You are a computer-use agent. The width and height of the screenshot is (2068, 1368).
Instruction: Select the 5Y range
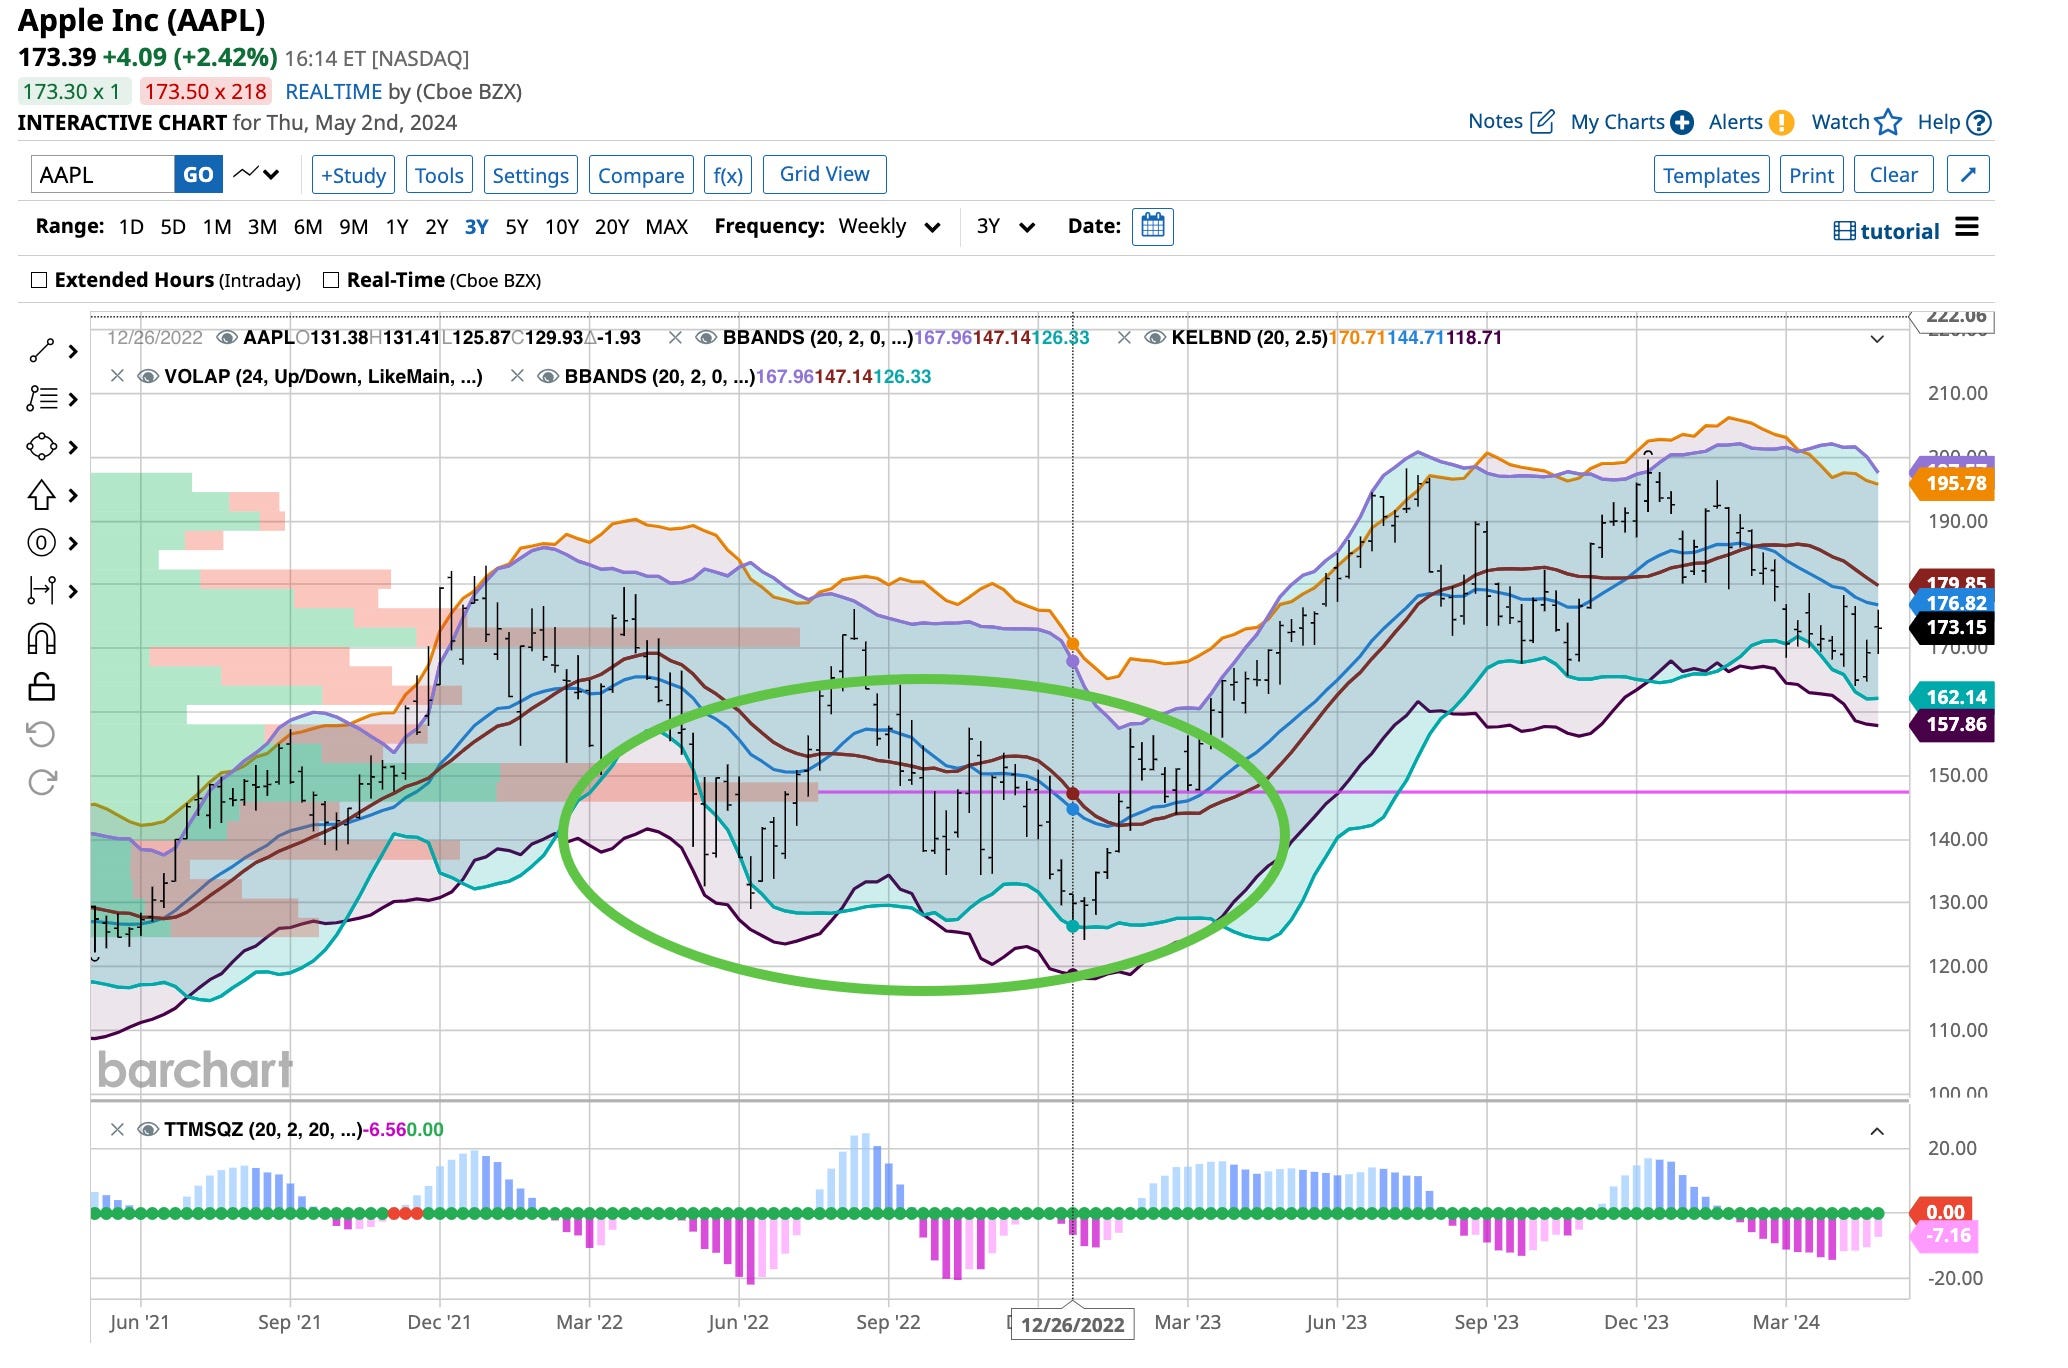coord(517,227)
